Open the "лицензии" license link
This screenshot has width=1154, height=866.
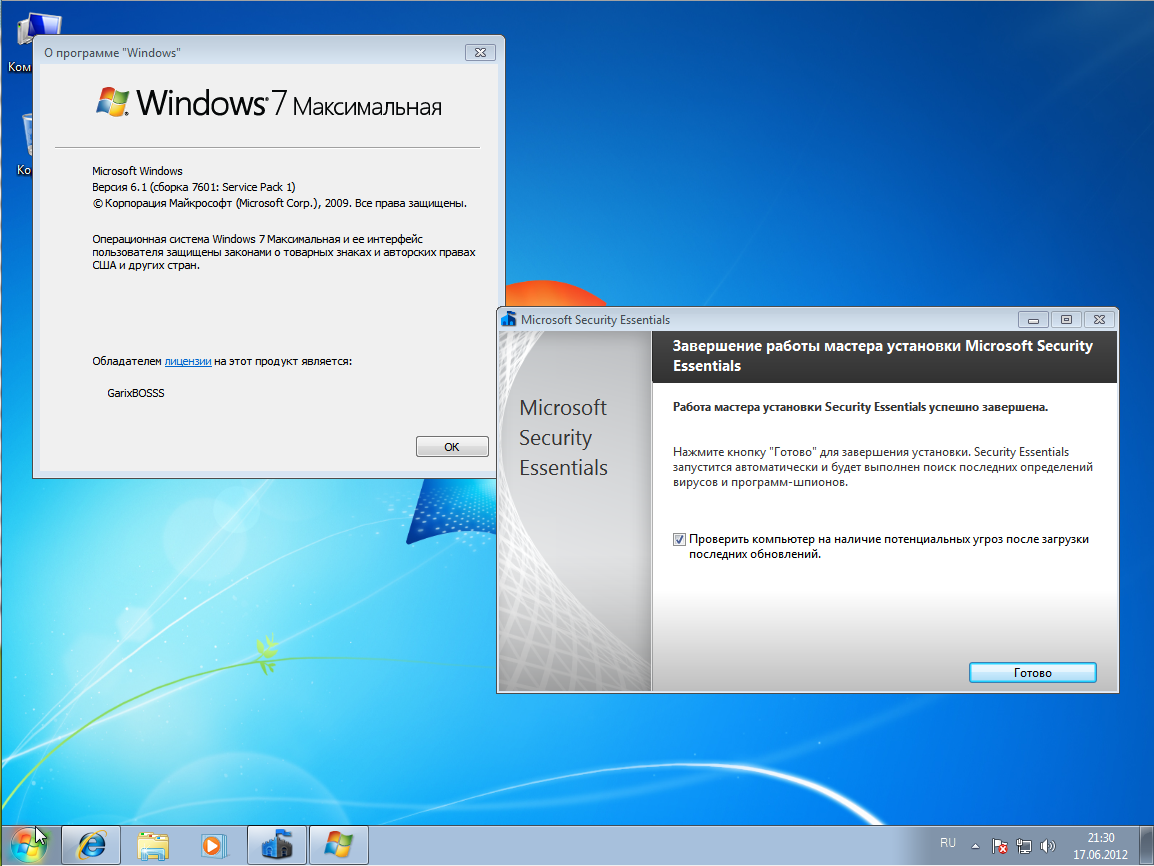(188, 361)
